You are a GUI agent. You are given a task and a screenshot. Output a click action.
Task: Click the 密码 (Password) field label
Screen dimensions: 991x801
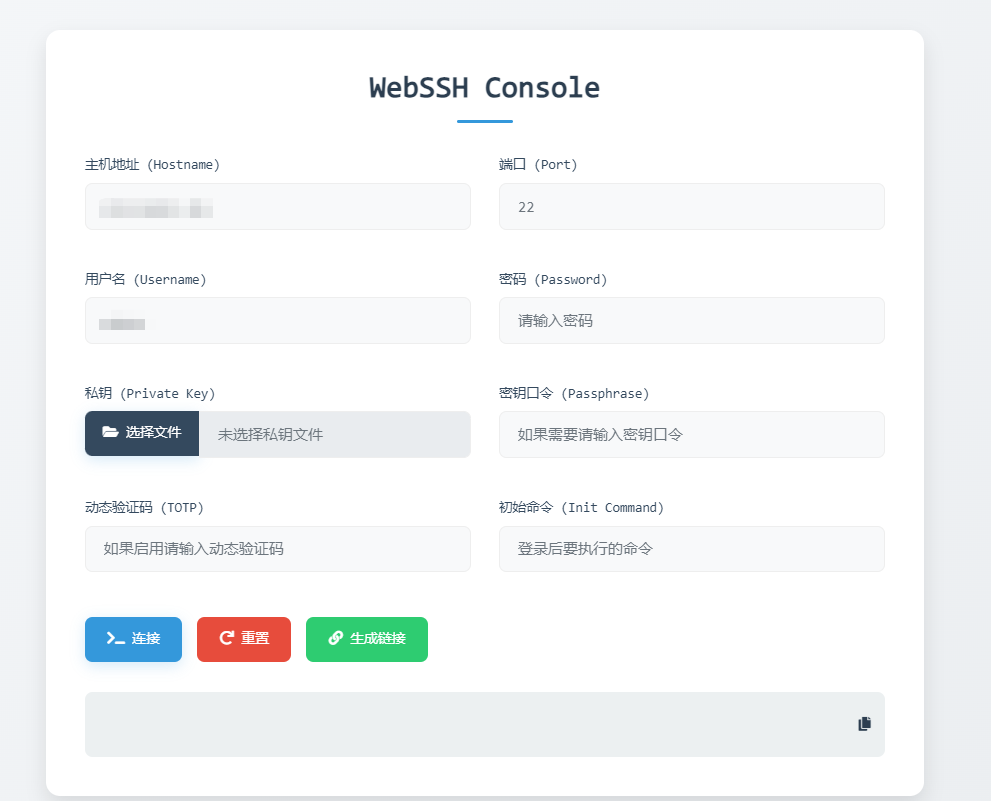(x=552, y=280)
